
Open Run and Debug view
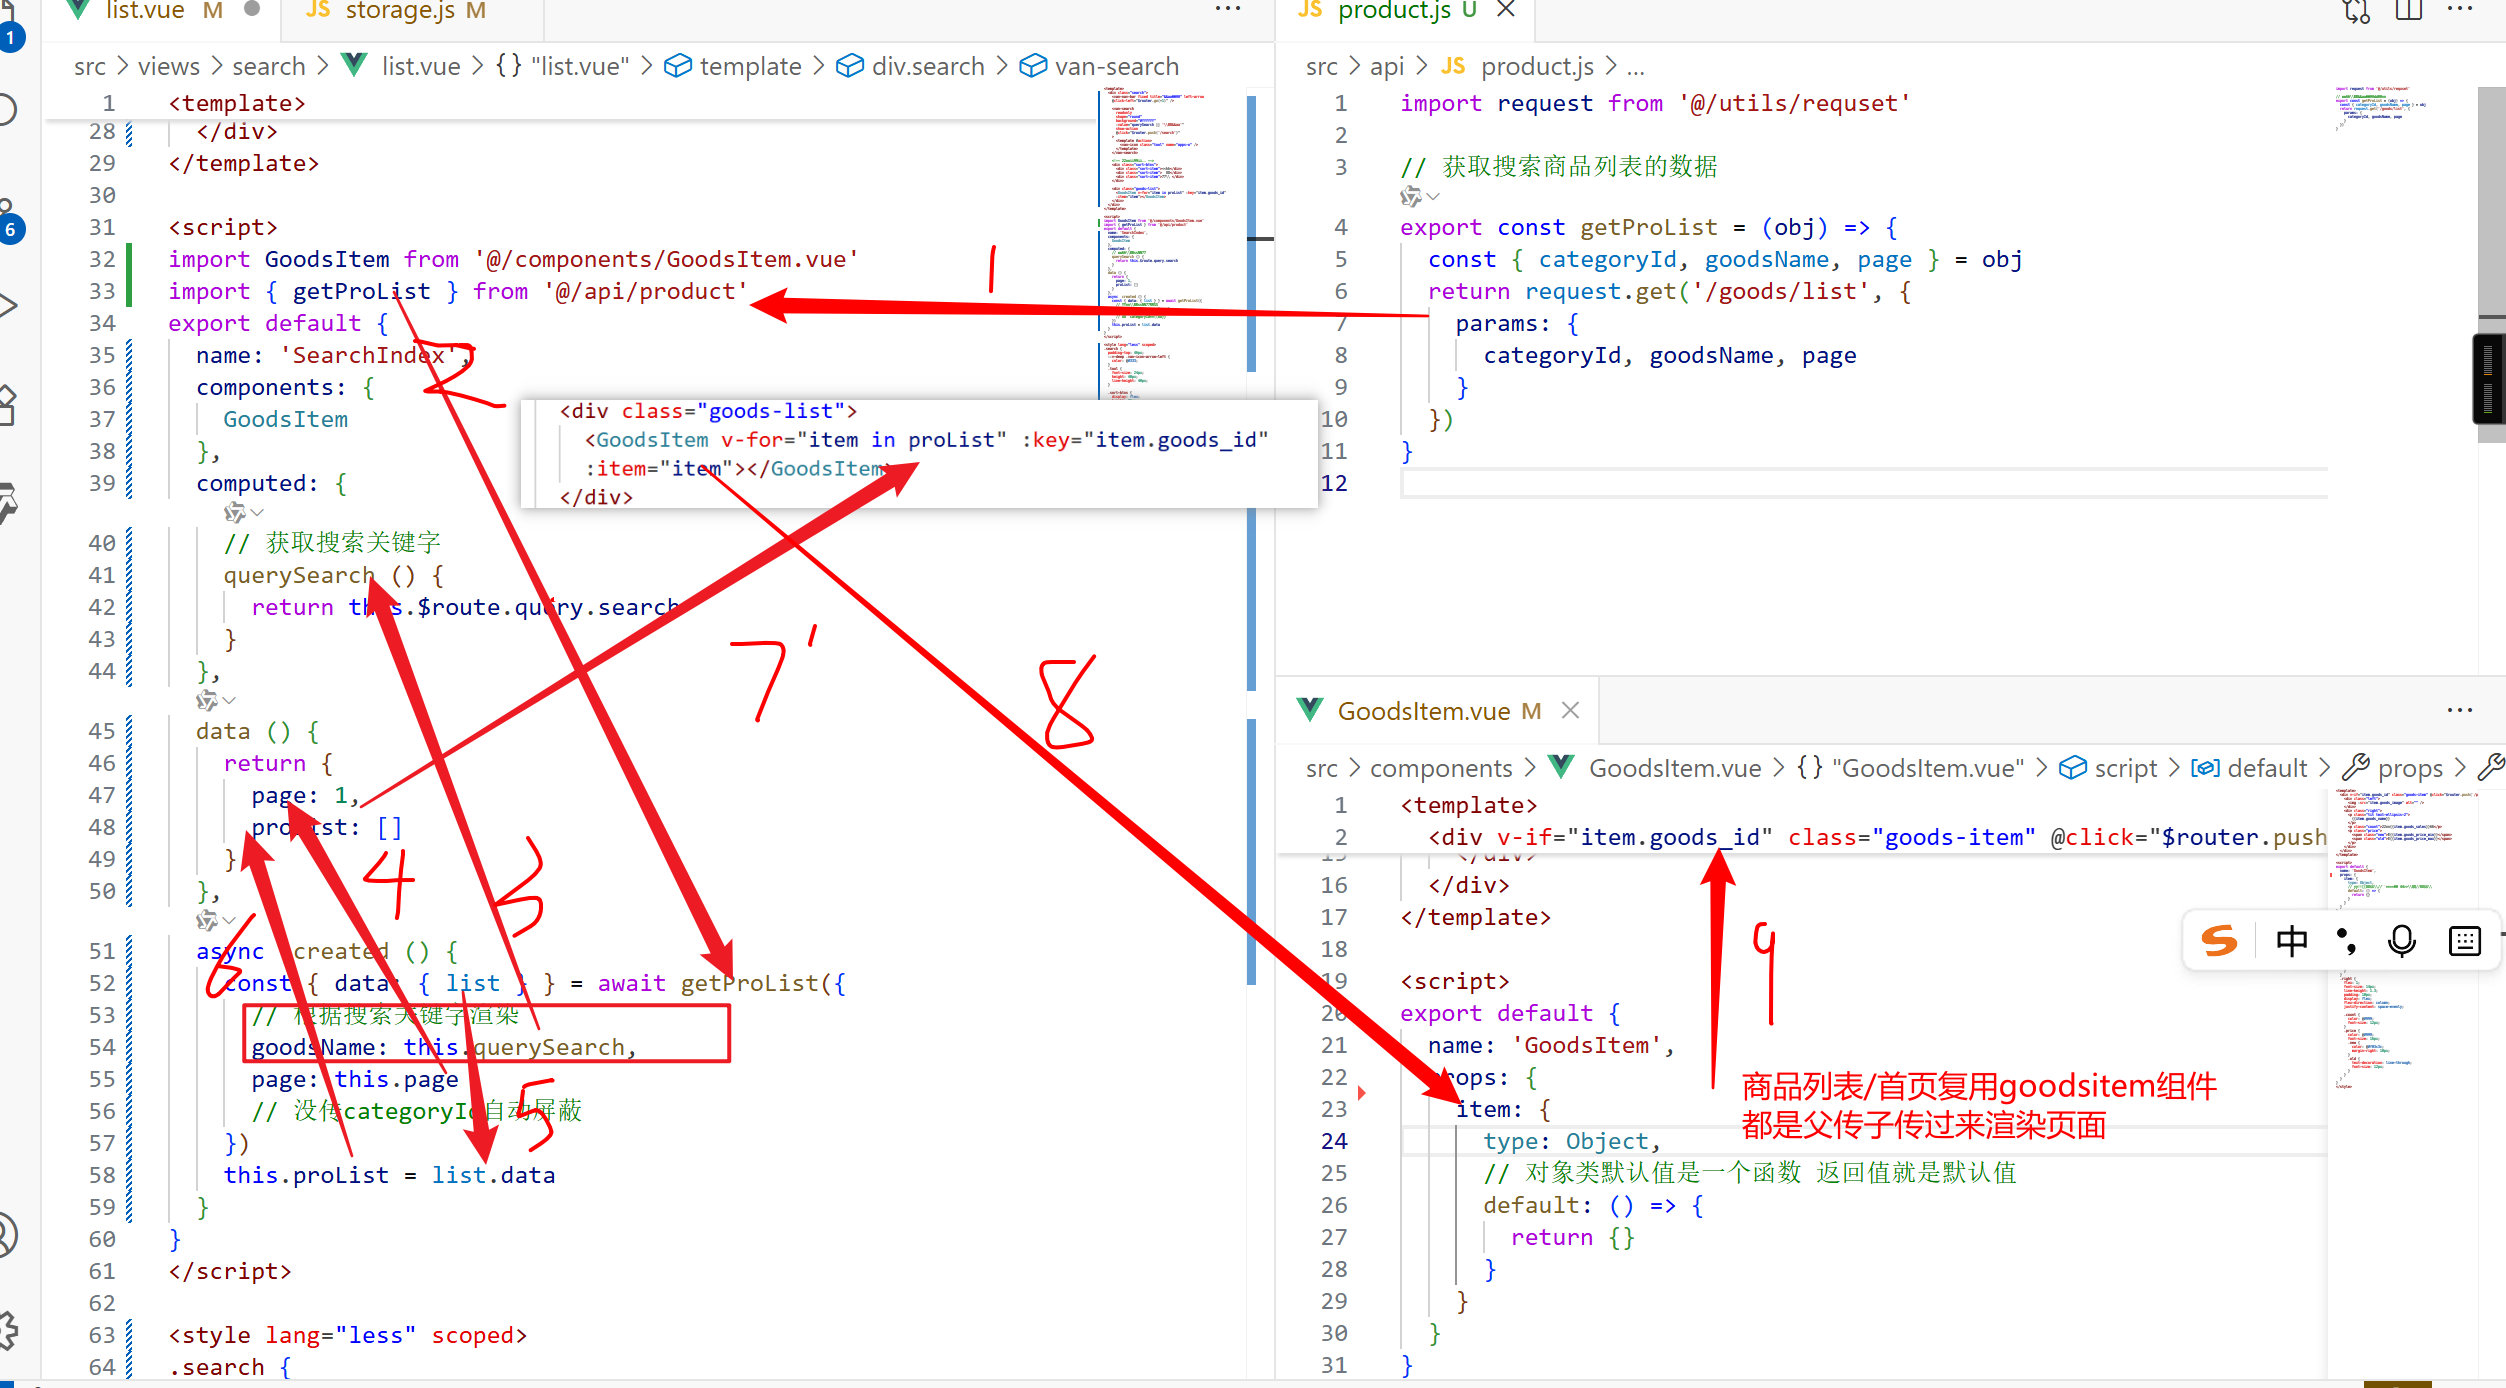tap(8, 304)
